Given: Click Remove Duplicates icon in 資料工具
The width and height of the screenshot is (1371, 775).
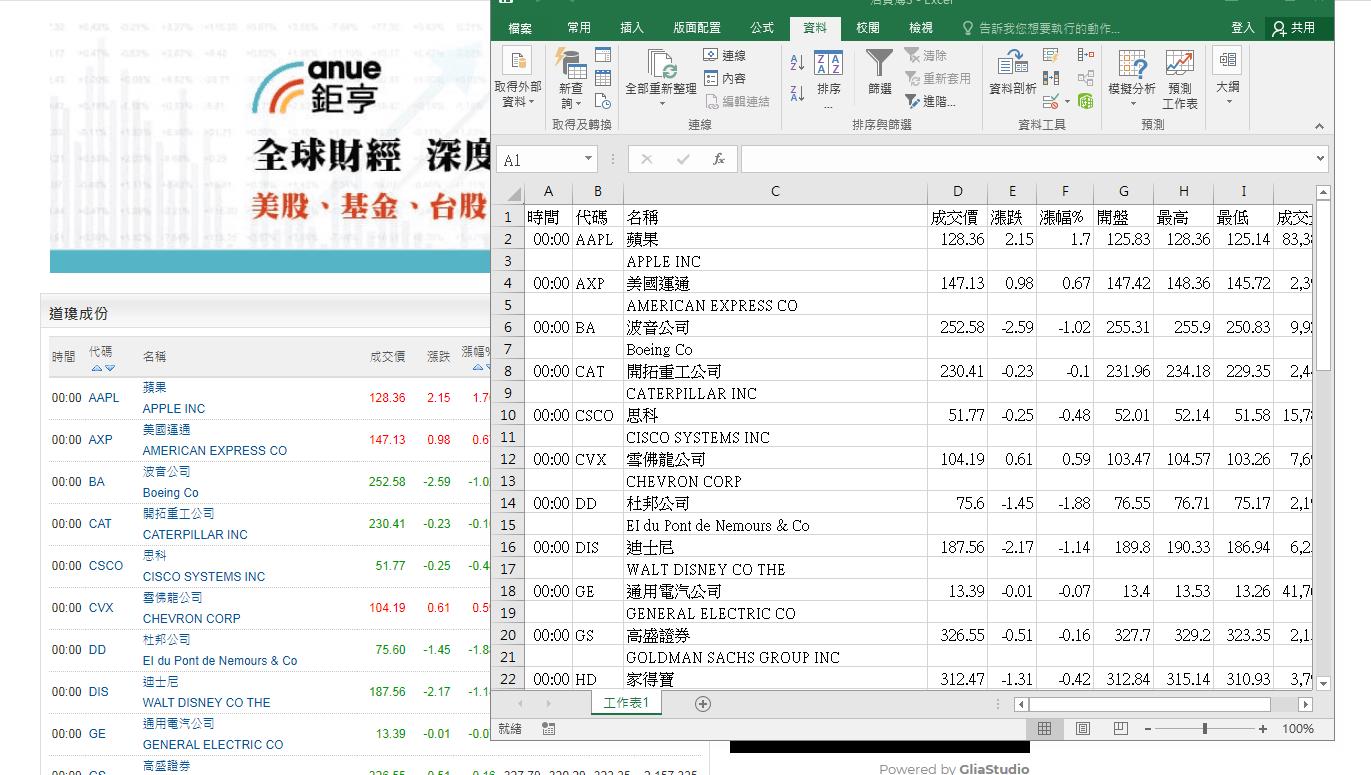Looking at the screenshot, I should 1051,78.
